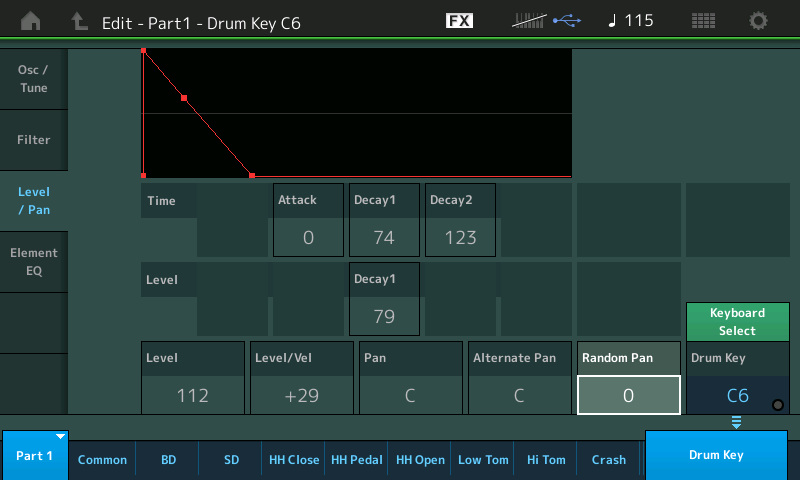Open the Utility gear icon
This screenshot has height=480, width=800.
[759, 21]
